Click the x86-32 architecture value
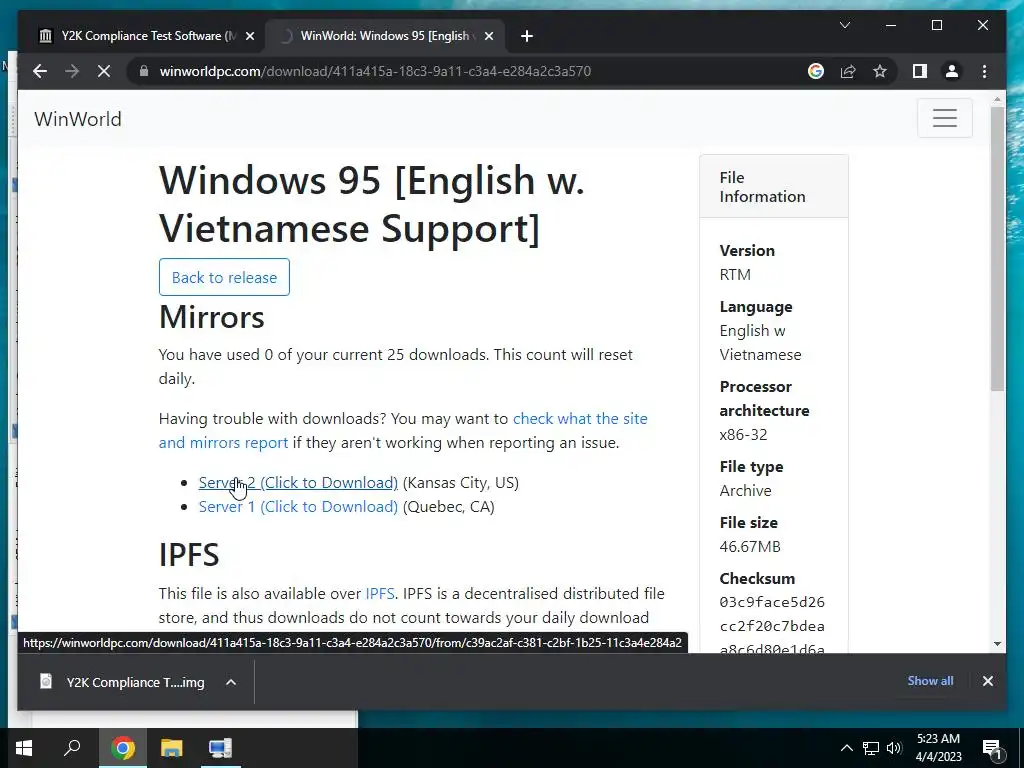Viewport: 1024px width, 768px height. [x=743, y=434]
